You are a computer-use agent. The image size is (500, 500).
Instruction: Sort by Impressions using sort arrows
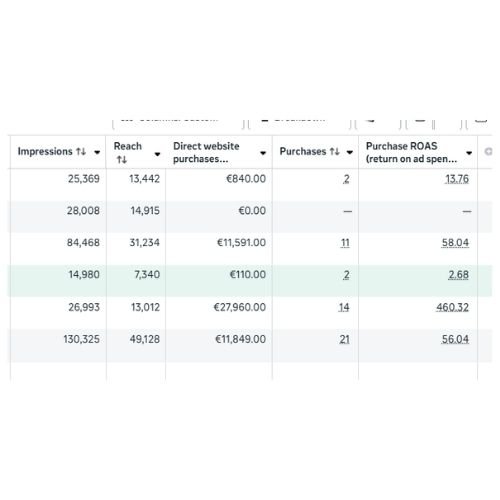point(81,152)
